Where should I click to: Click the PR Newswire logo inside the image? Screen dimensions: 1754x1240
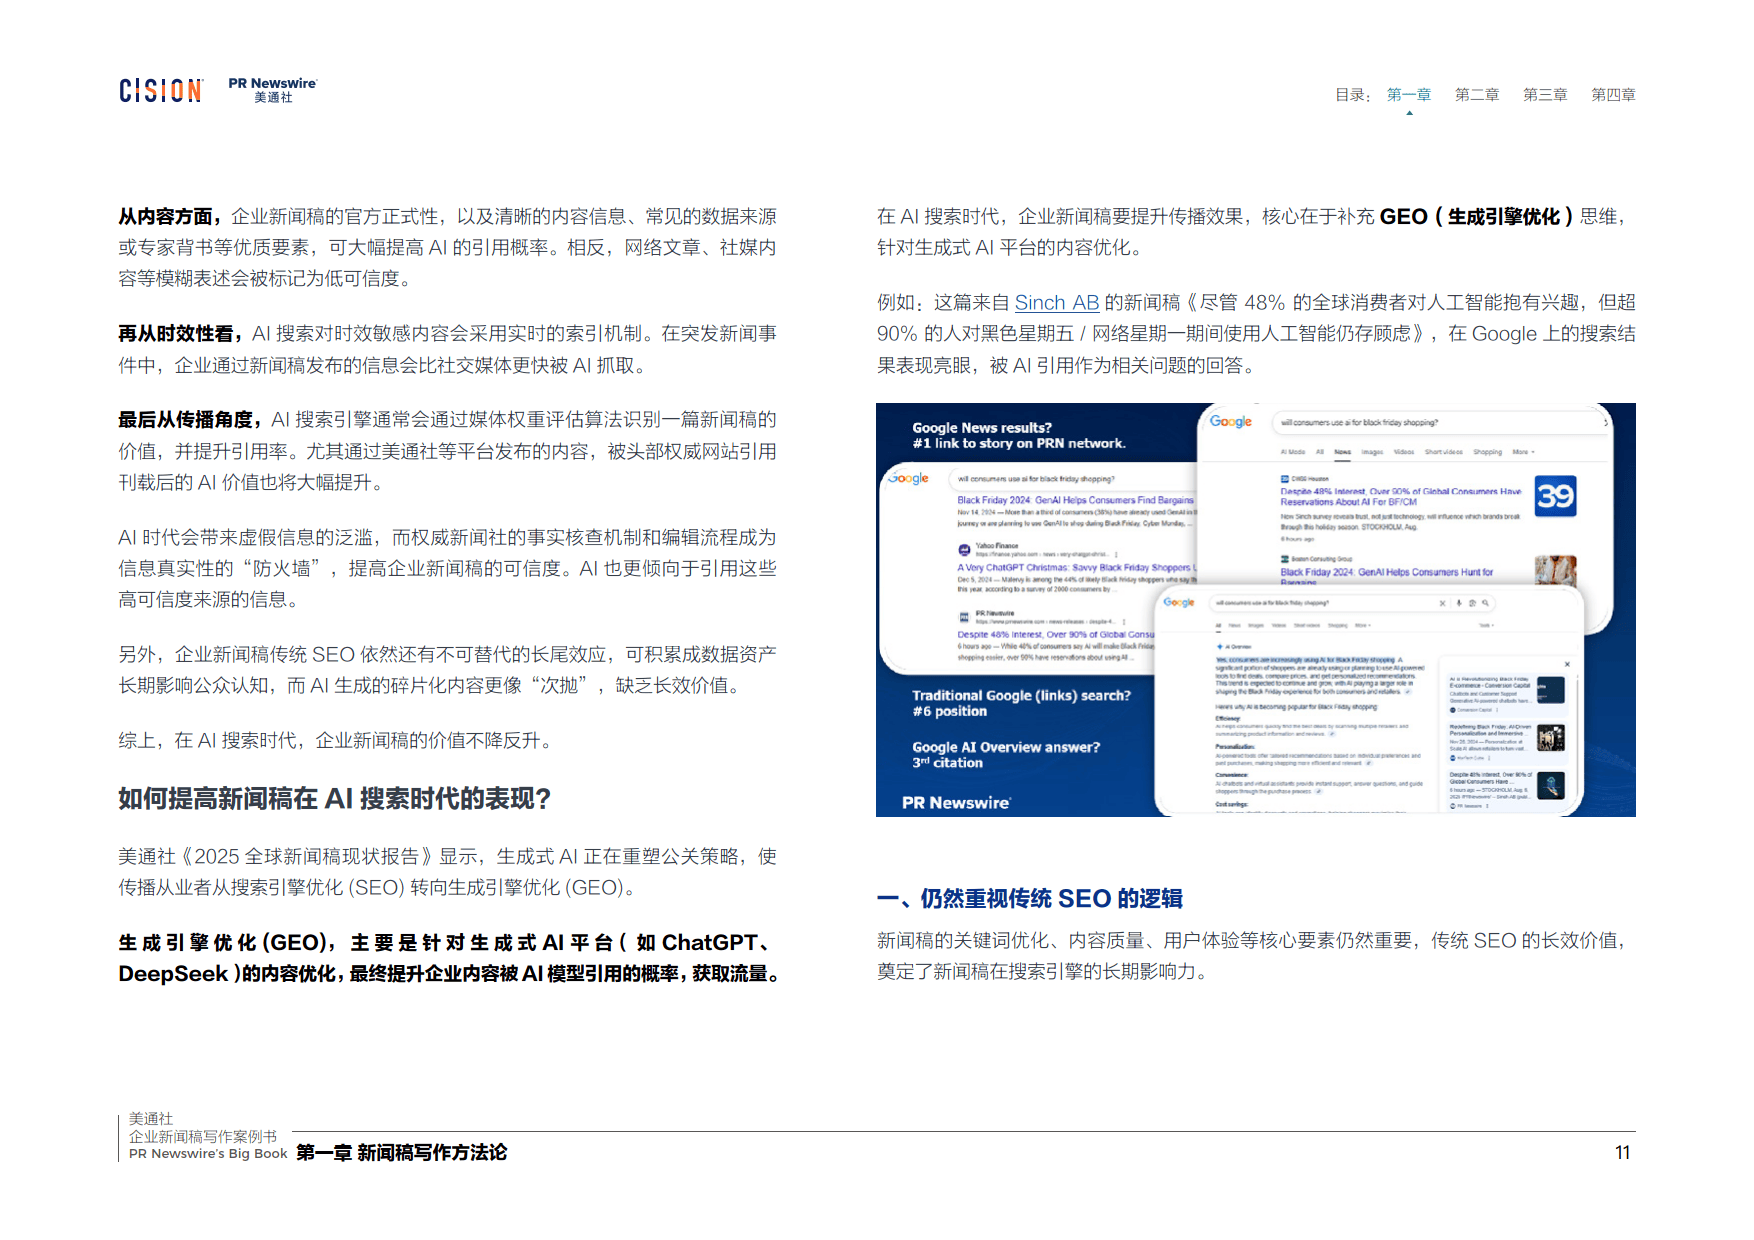(x=956, y=803)
